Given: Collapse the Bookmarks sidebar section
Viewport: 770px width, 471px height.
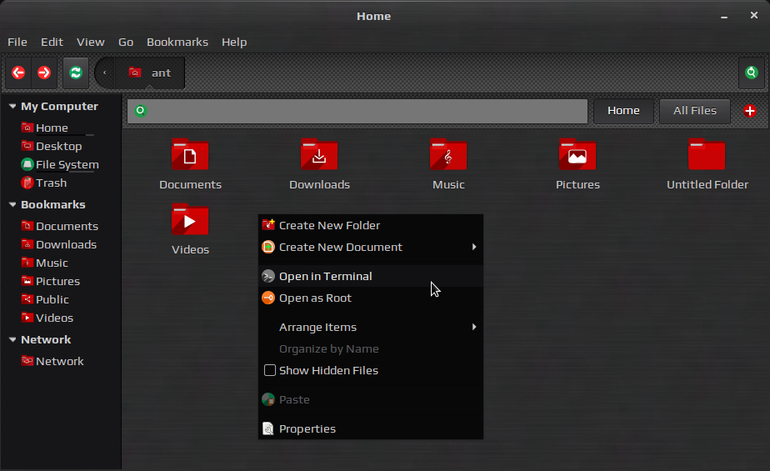Looking at the screenshot, I should point(13,204).
